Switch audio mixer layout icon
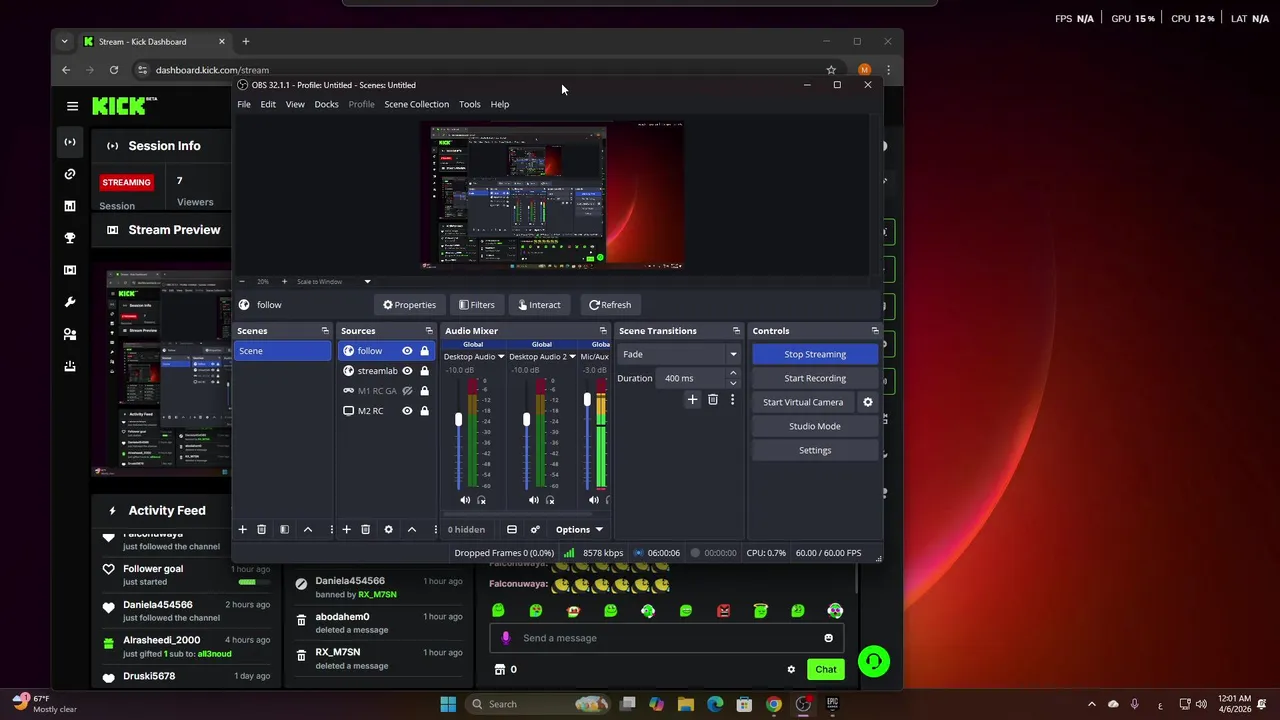Screen dimensions: 1280x720 click(x=512, y=530)
